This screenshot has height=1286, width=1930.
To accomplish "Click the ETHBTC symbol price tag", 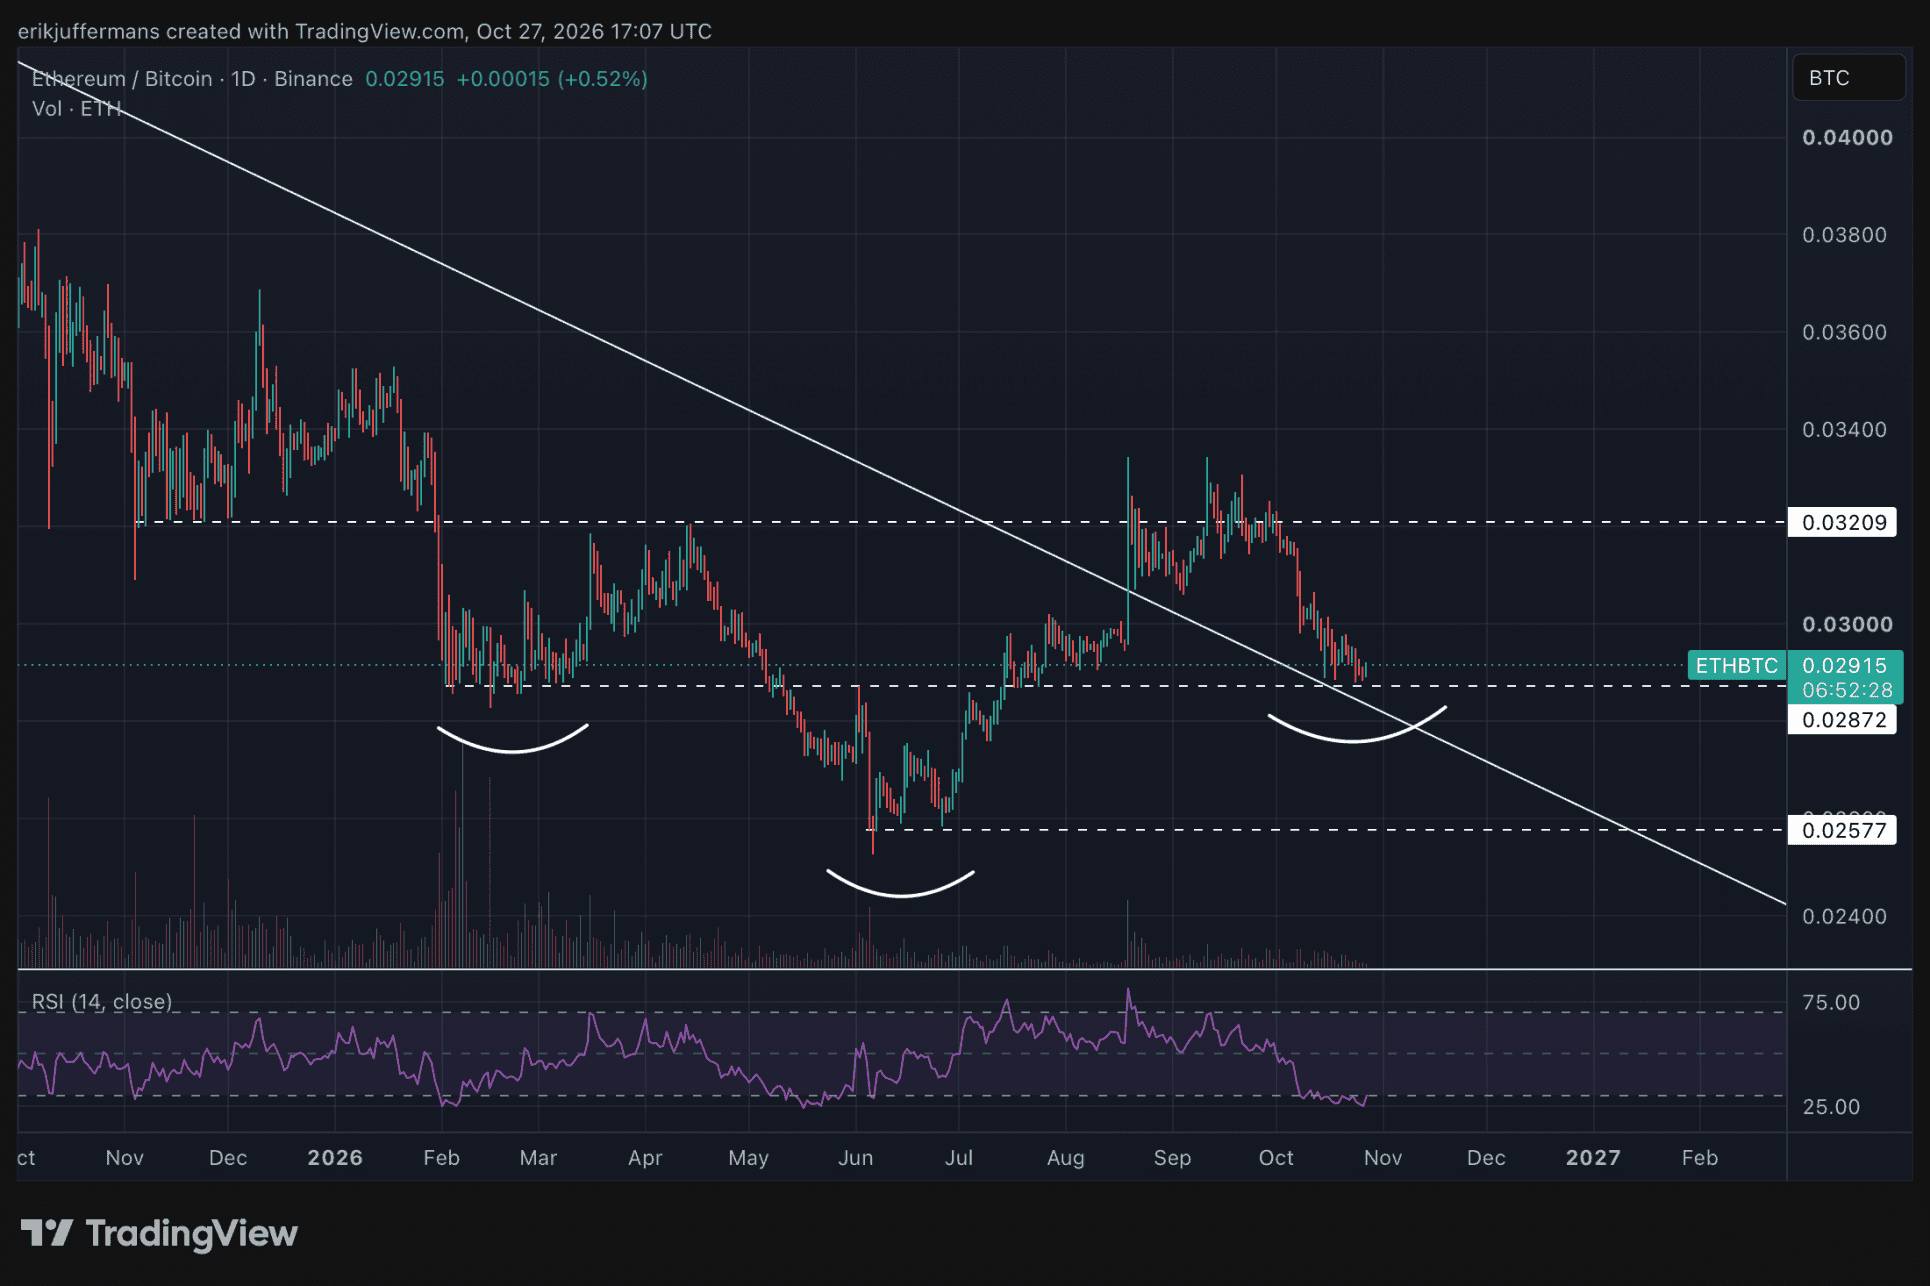I will (x=1736, y=666).
